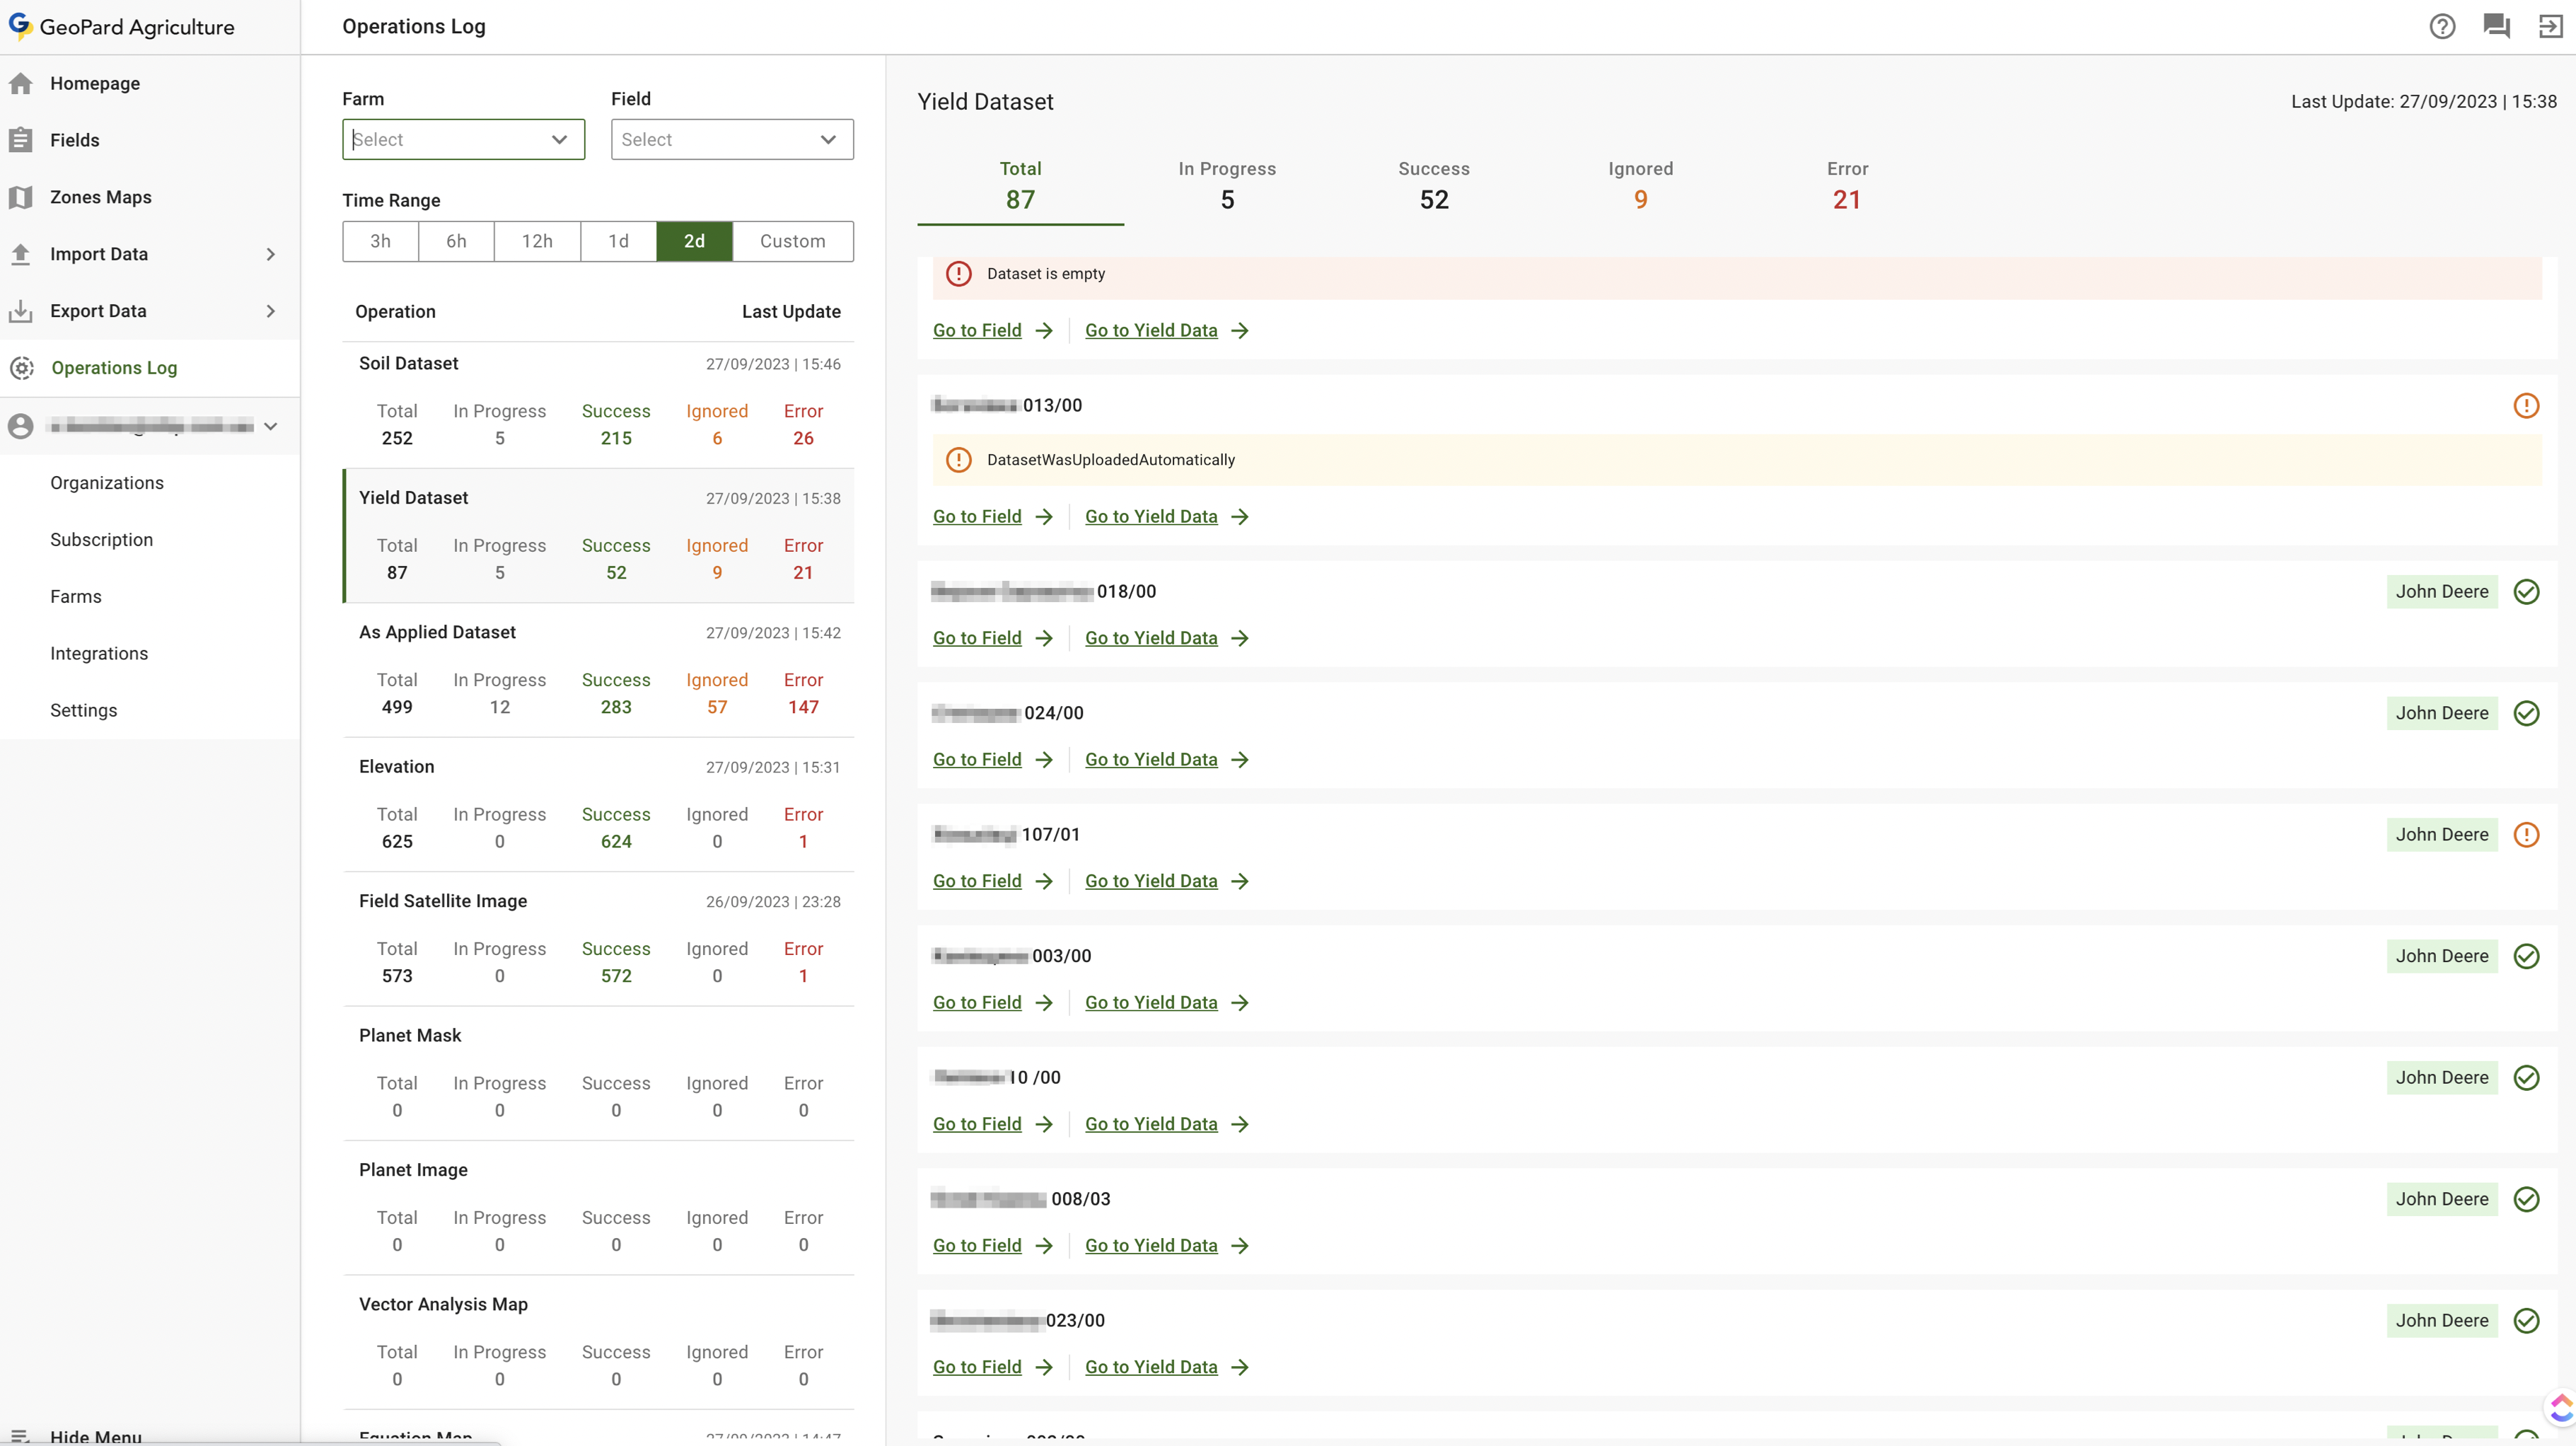Click the success checkmark on 018/00 row
The width and height of the screenshot is (2576, 1446).
[x=2526, y=591]
